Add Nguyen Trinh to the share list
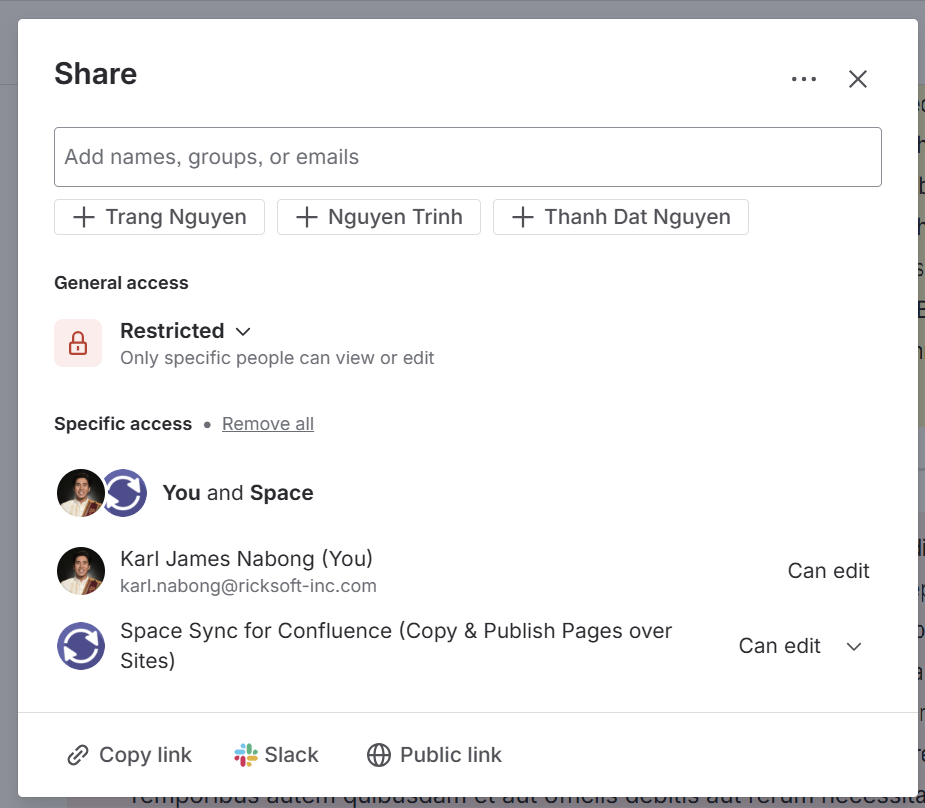The width and height of the screenshot is (925, 808). click(379, 217)
